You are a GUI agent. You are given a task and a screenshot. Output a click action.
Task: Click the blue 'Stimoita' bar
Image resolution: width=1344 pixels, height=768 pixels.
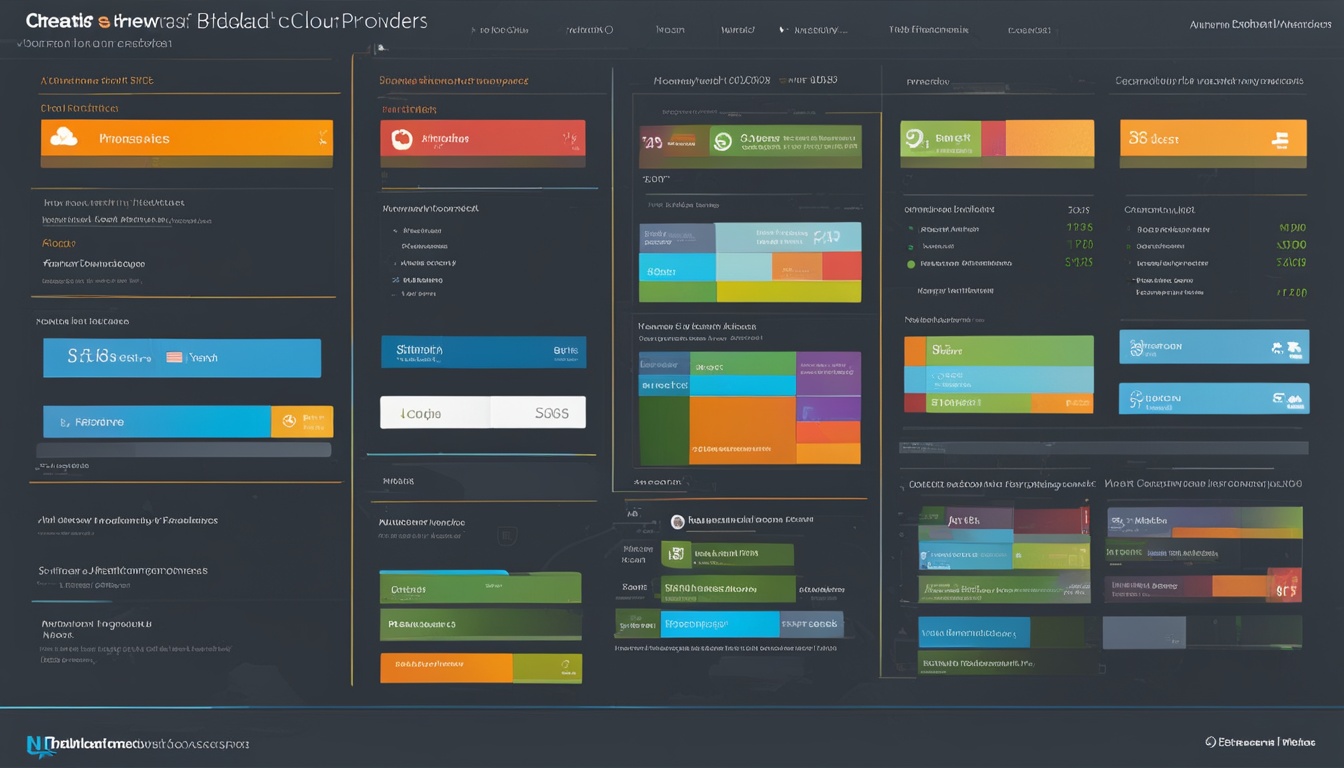483,351
